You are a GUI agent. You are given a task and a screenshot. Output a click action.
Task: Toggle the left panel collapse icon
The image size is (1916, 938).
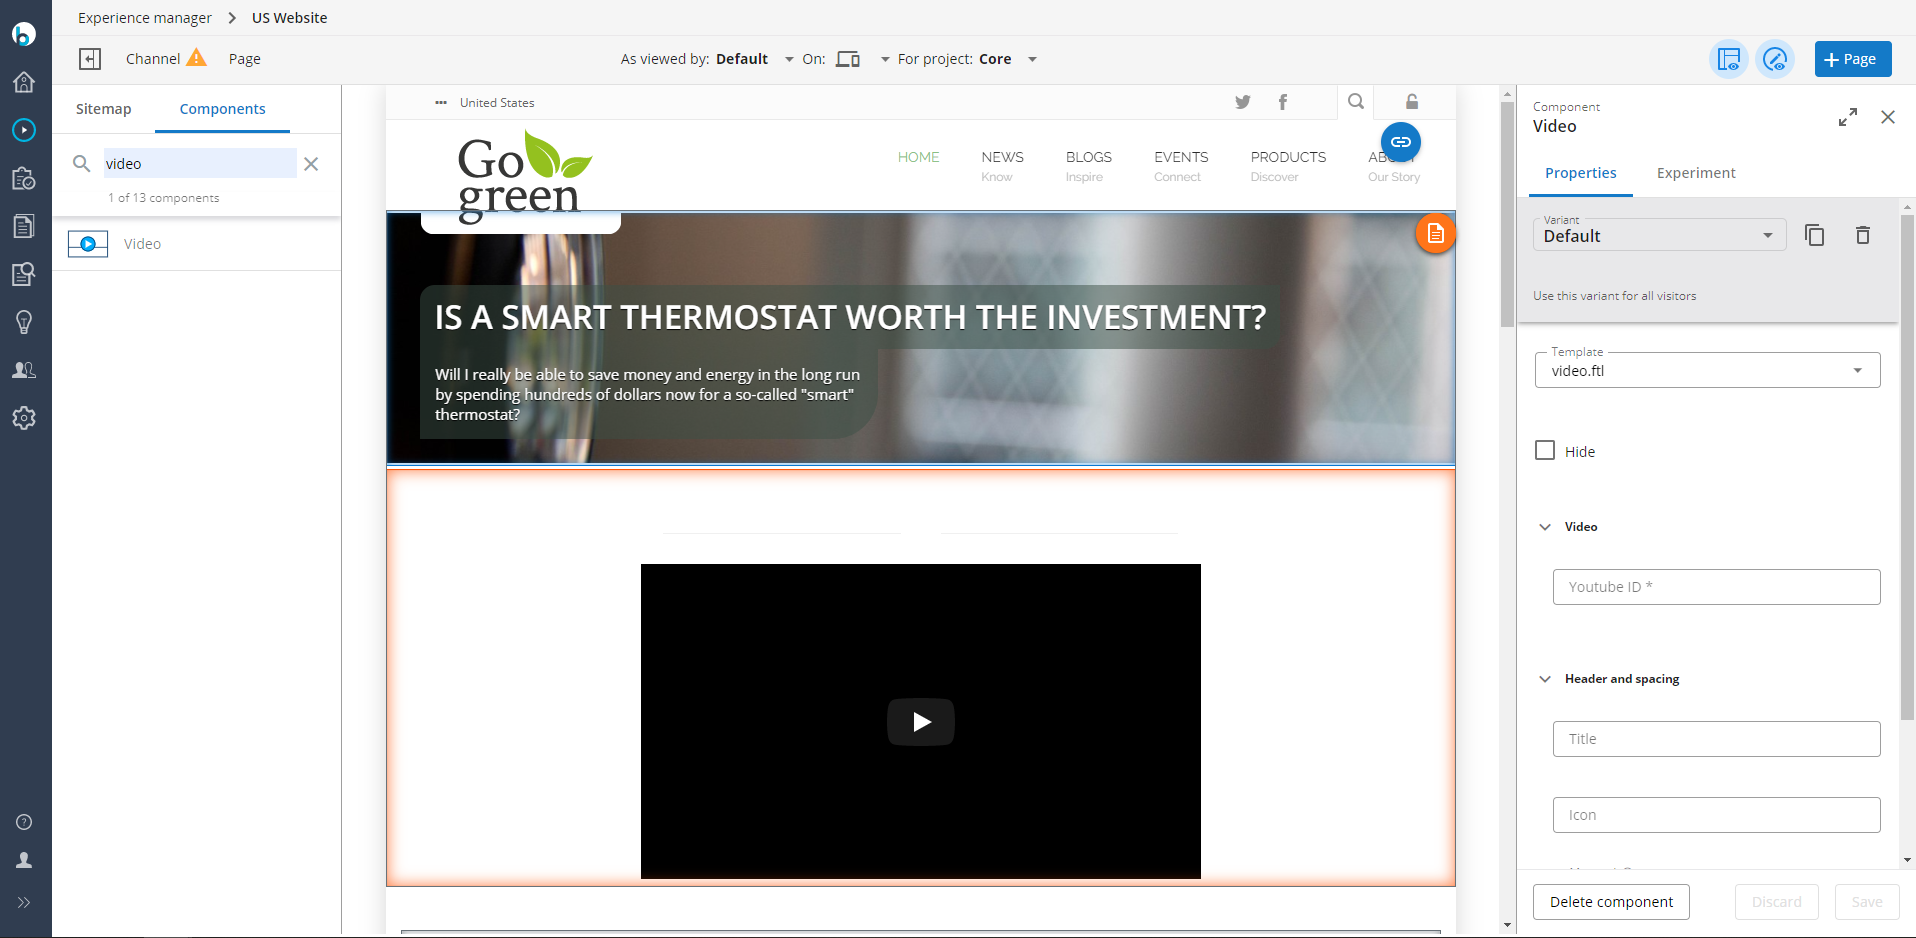coord(90,59)
